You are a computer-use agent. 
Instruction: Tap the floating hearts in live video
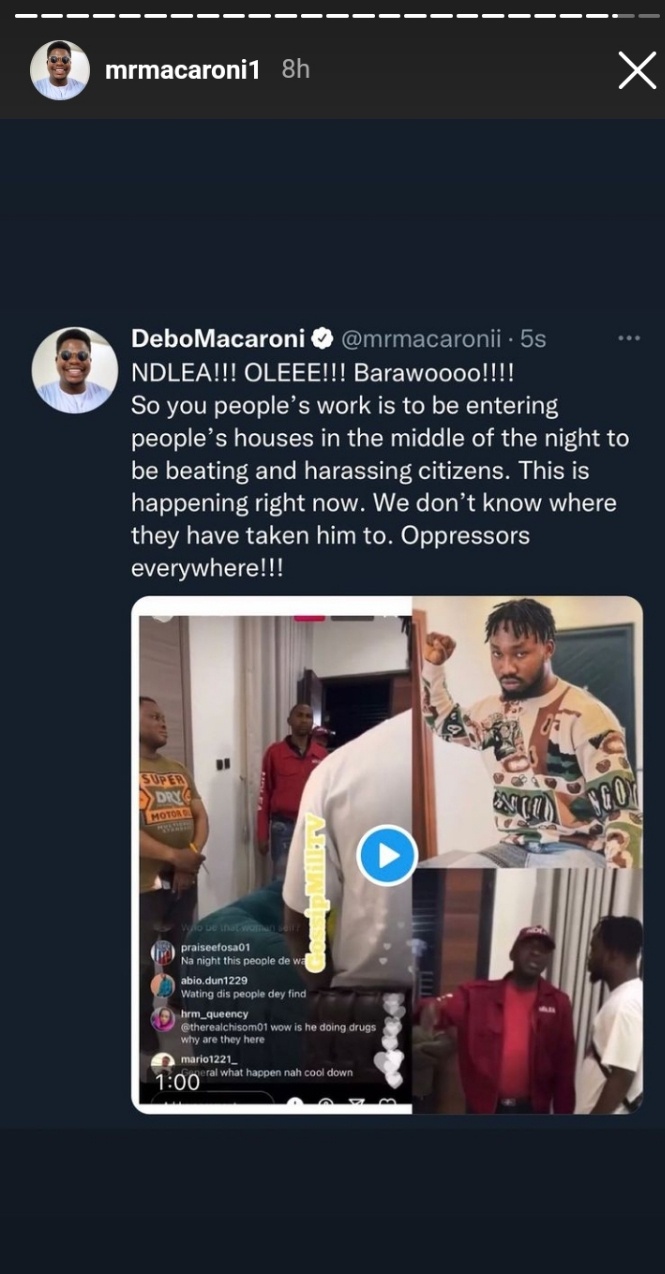394,1040
